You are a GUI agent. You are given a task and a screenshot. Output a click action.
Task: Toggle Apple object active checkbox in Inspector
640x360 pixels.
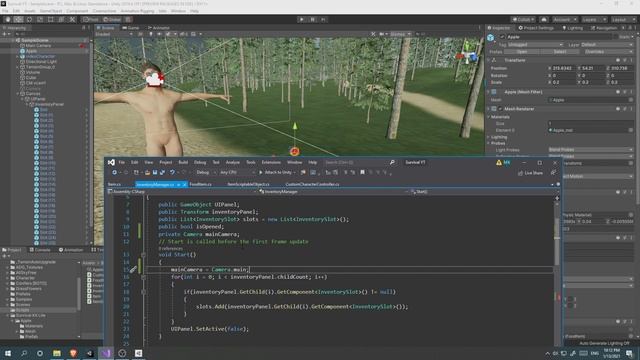coord(502,37)
